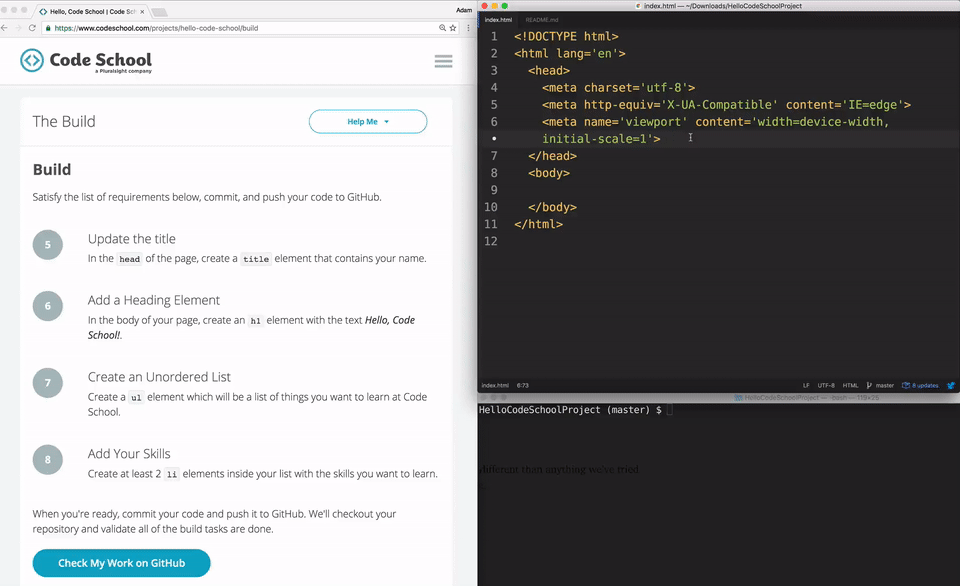Click the 'head' code word in step 5
This screenshot has width=960, height=586.
[x=129, y=259]
